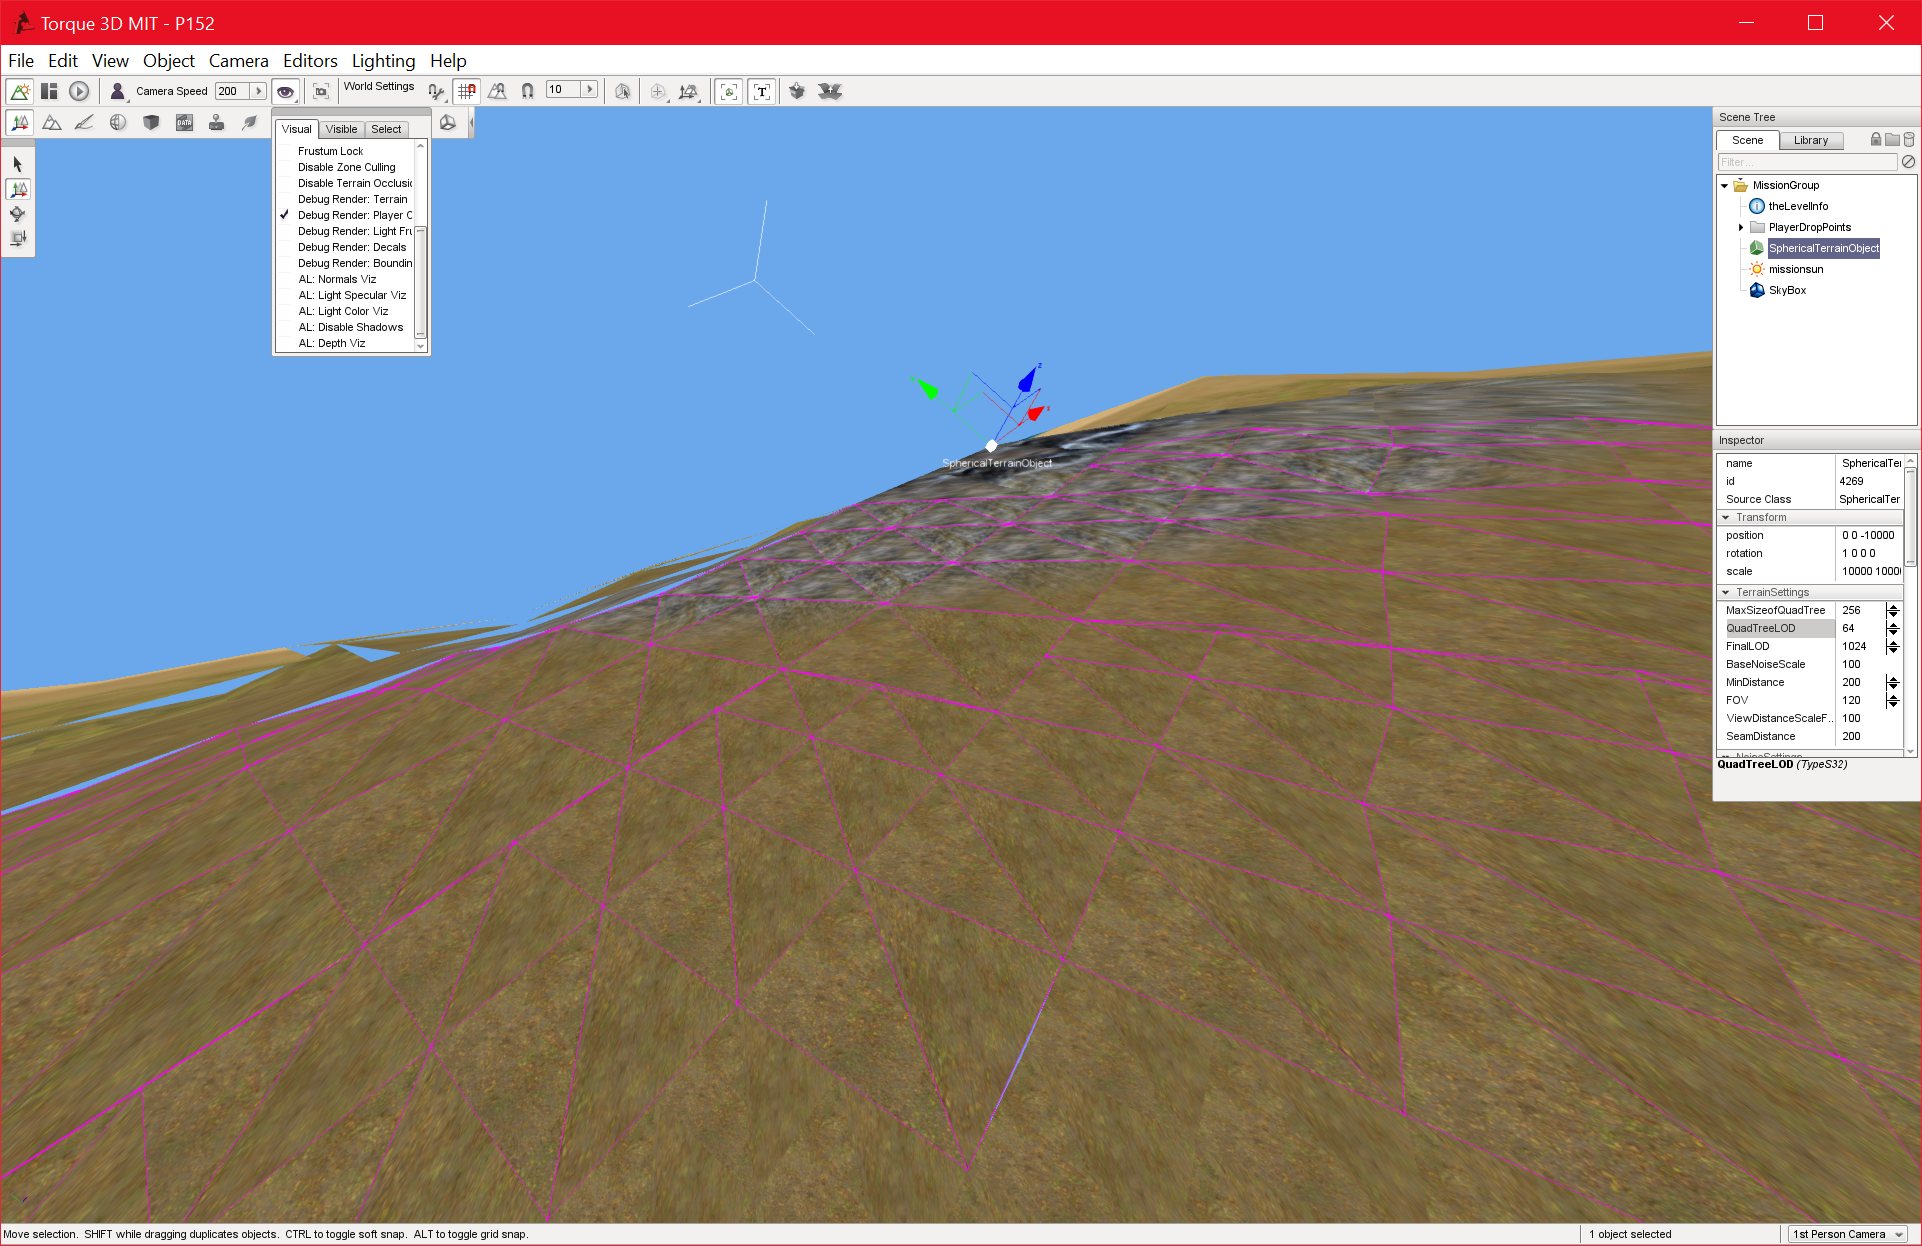
Task: Switch to the Library tab
Action: pyautogui.click(x=1810, y=140)
